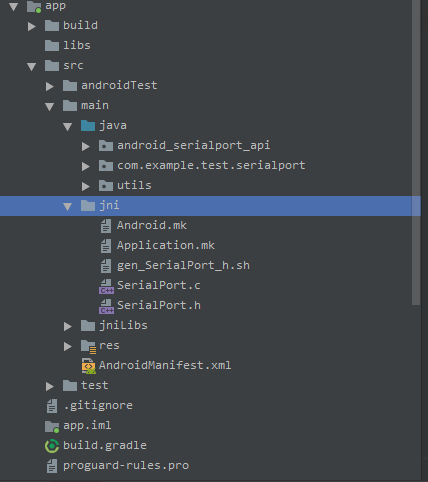Expand the androidTest folder arrow
The image size is (428, 482).
(x=50, y=86)
